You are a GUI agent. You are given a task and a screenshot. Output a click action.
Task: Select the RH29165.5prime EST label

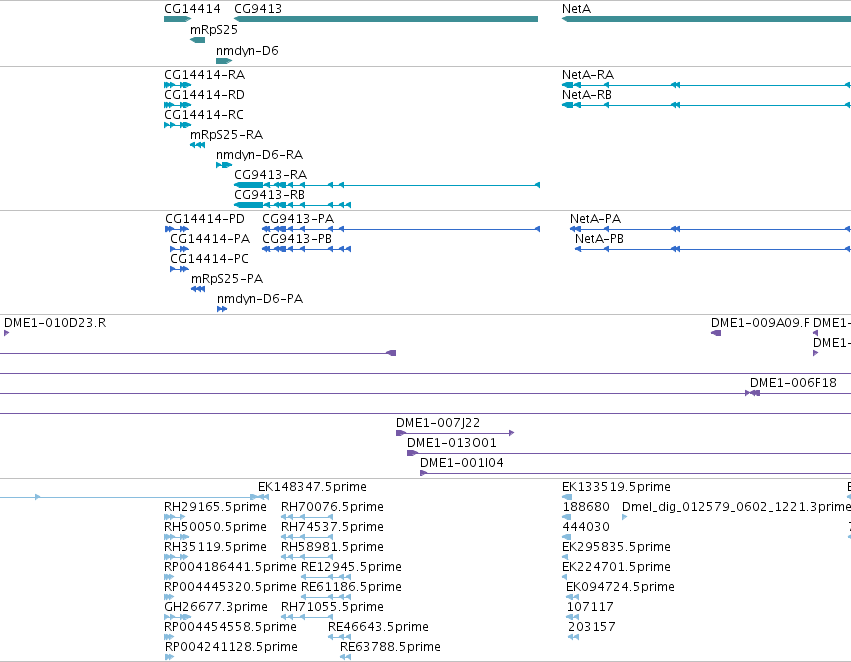click(x=215, y=507)
